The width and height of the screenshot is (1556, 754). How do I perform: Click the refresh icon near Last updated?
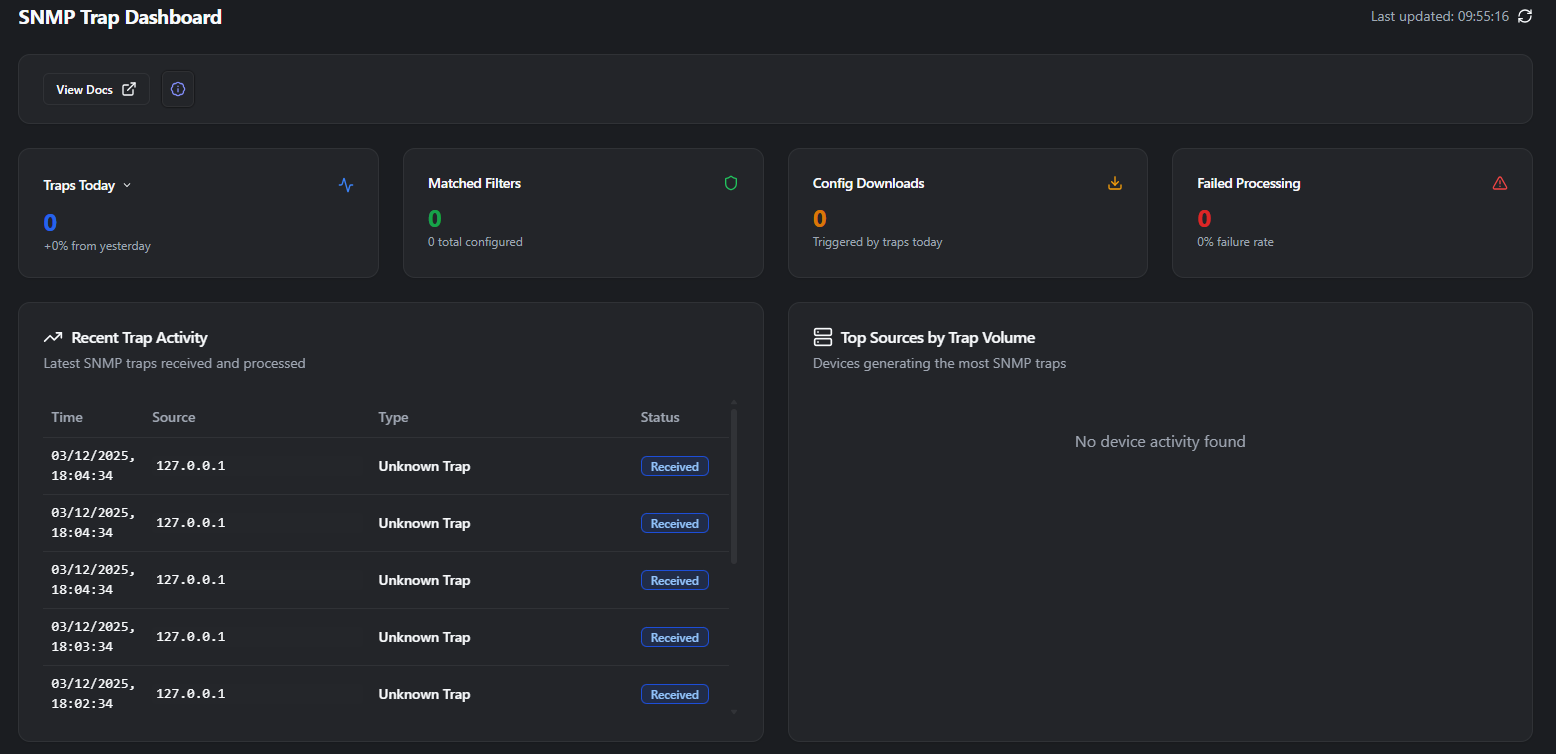(x=1524, y=16)
